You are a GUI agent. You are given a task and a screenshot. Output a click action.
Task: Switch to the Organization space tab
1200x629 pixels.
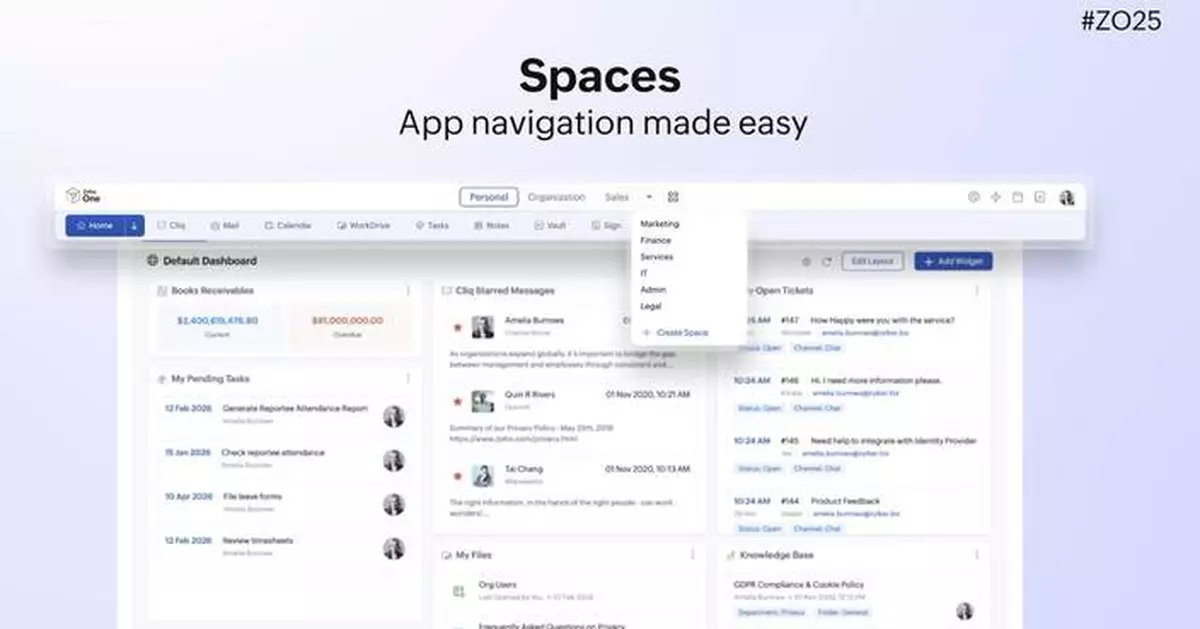coord(557,197)
